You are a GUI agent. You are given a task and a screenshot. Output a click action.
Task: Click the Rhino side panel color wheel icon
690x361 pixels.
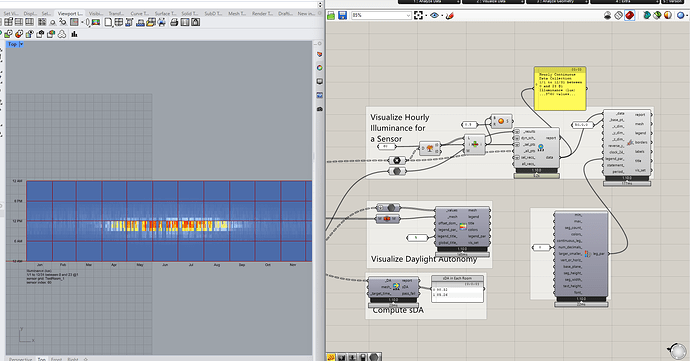[319, 68]
